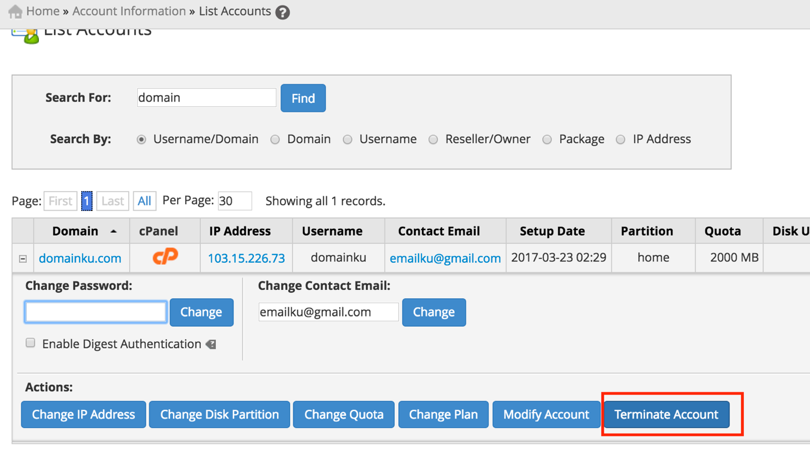
Task: Collapse the domainku.com row details
Action: pyautogui.click(x=23, y=258)
